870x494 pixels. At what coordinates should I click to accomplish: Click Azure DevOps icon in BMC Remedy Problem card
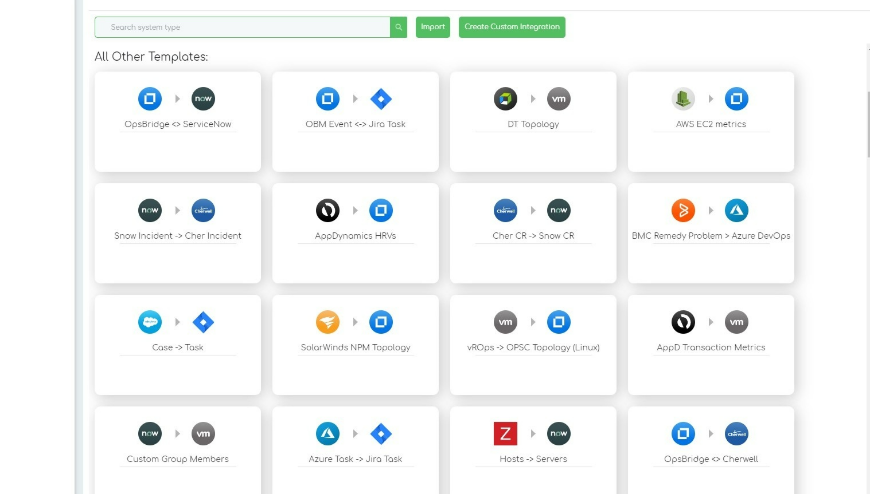737,210
